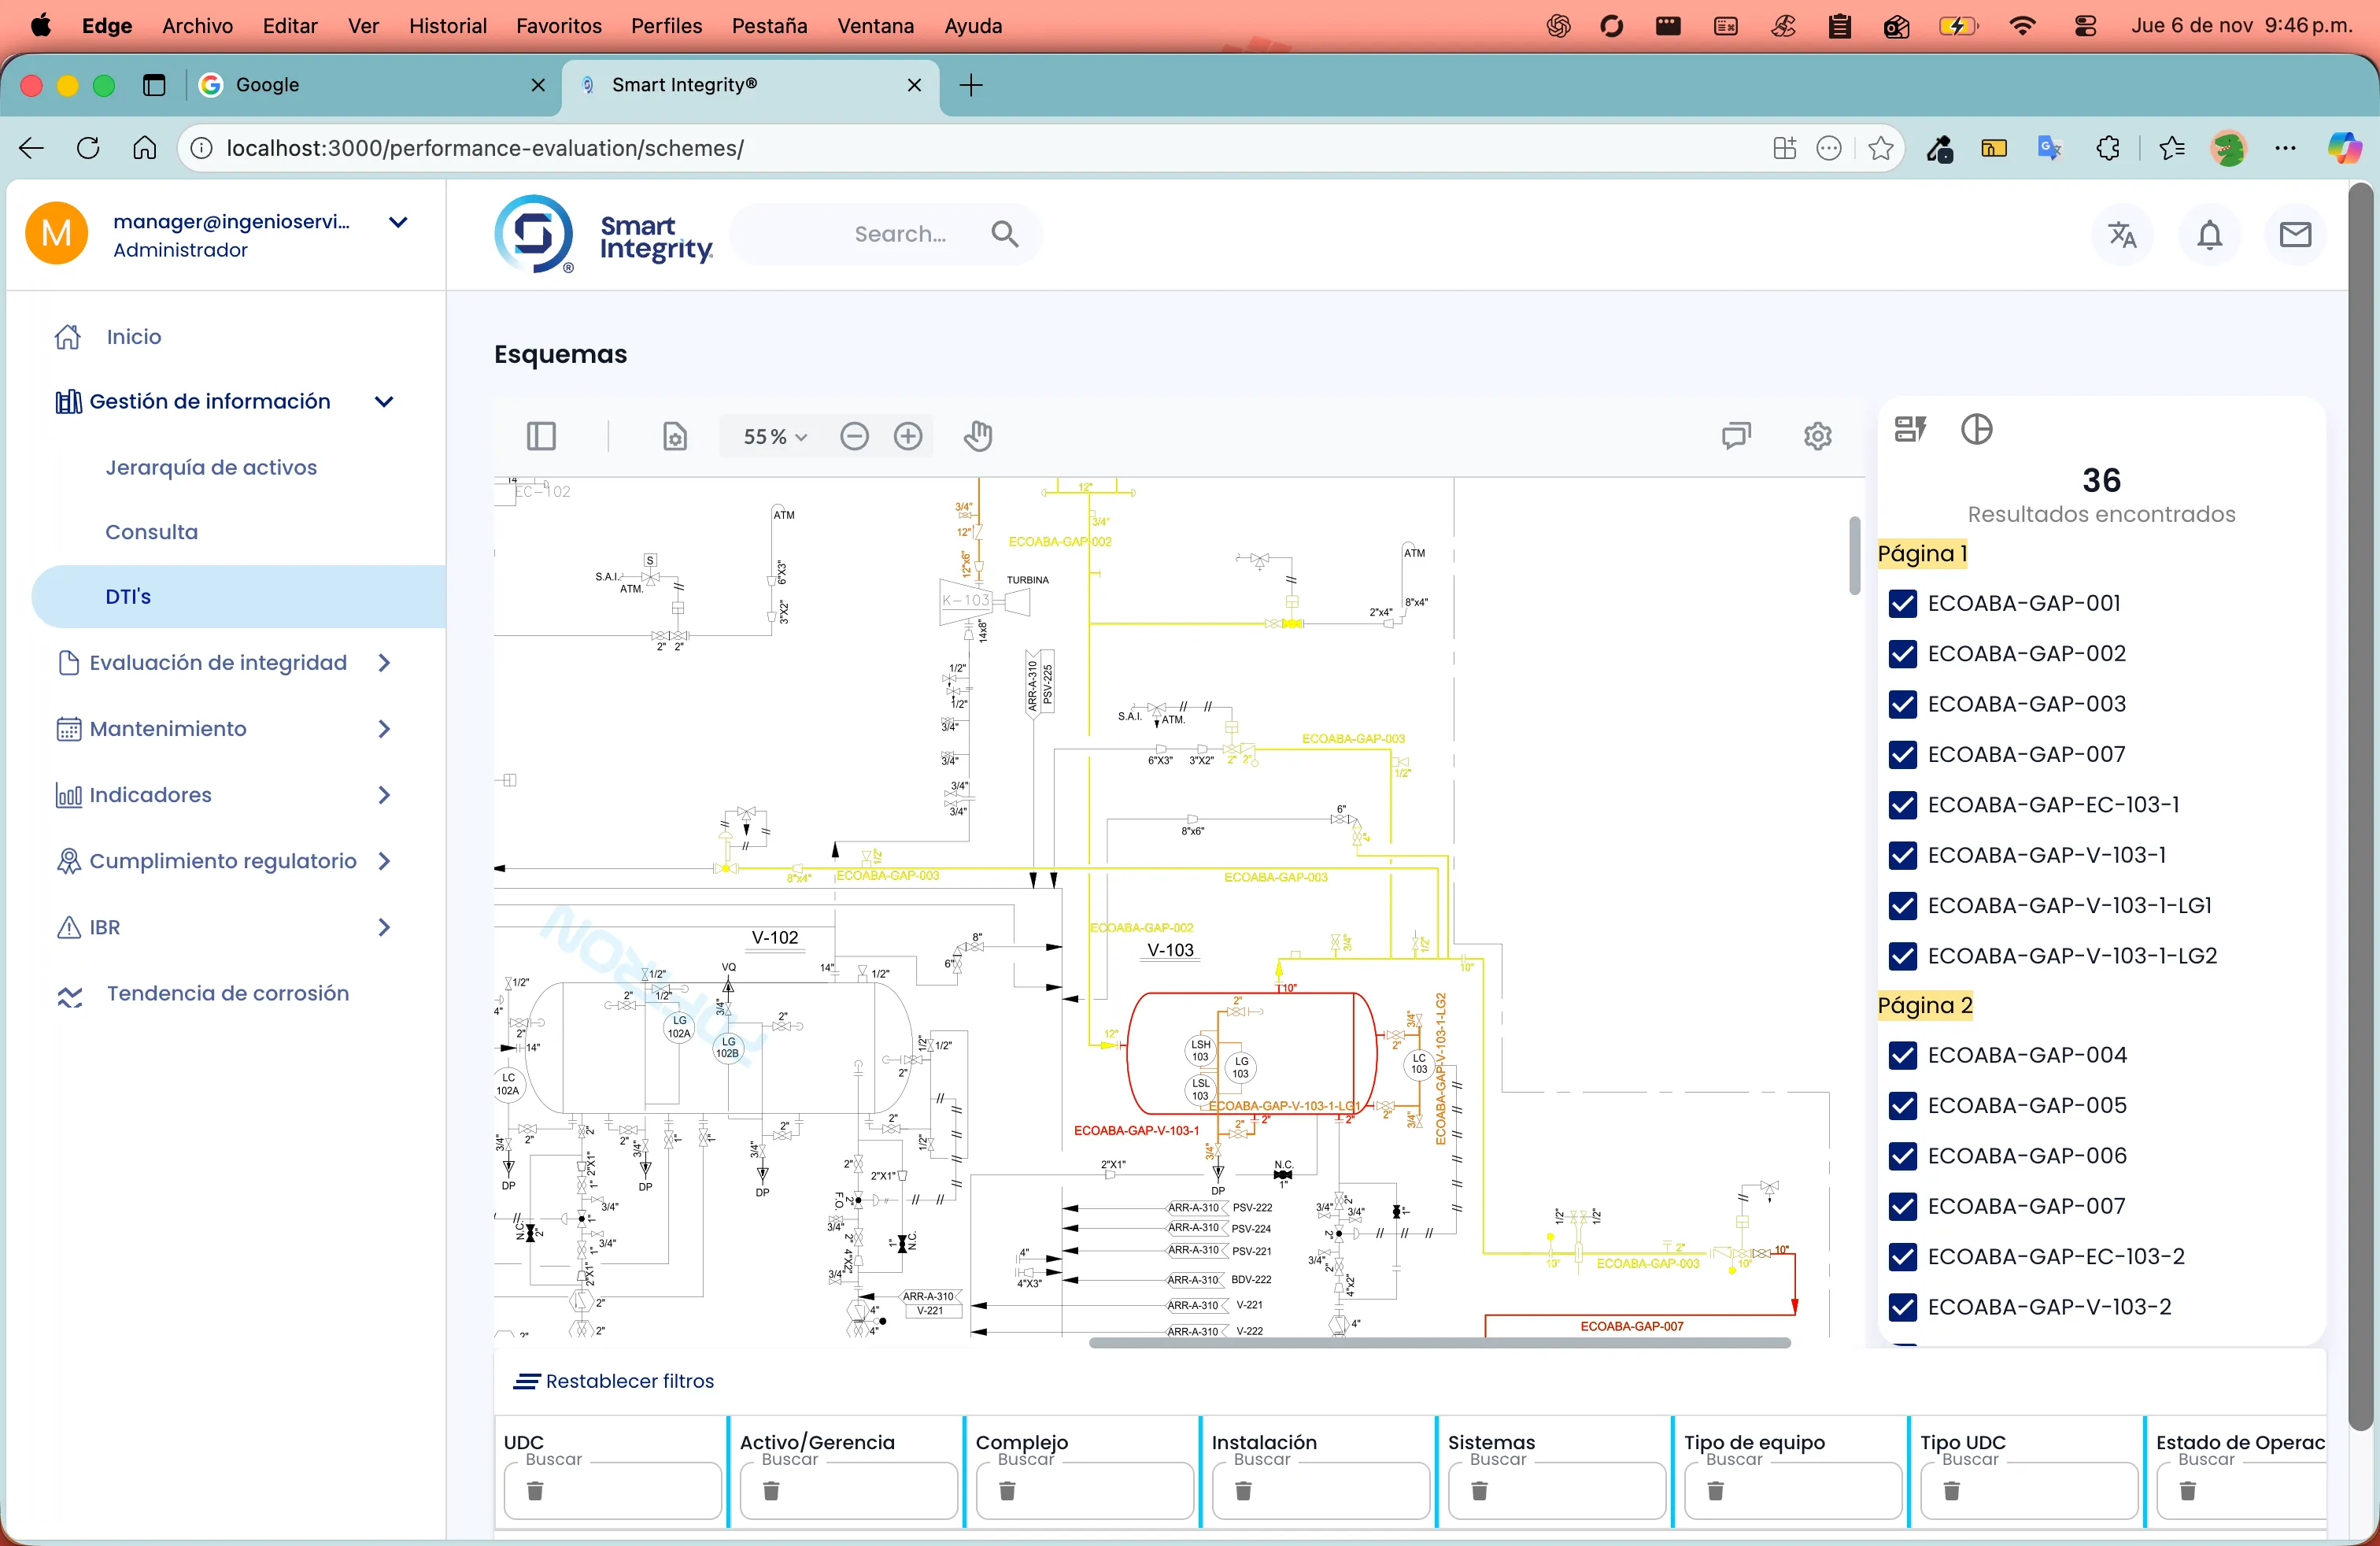Open the comments panel icon
This screenshot has height=1546, width=2380.
1736,436
